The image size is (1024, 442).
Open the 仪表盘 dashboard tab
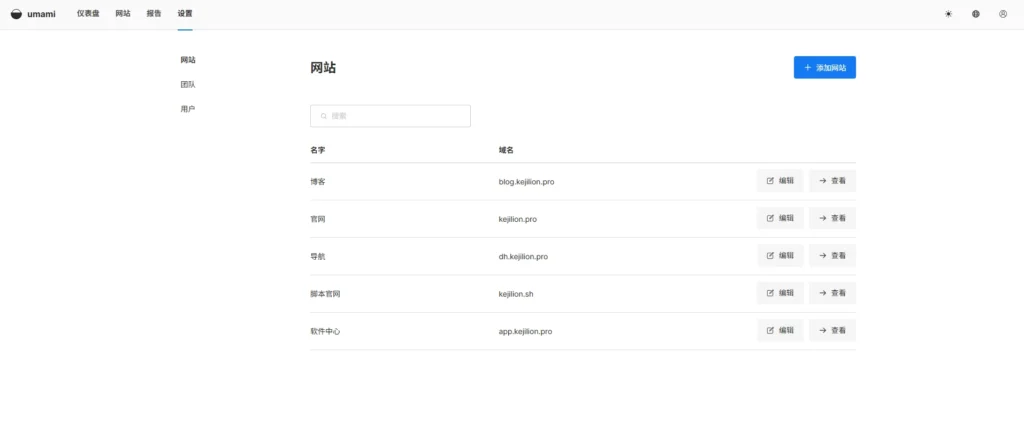coord(88,14)
